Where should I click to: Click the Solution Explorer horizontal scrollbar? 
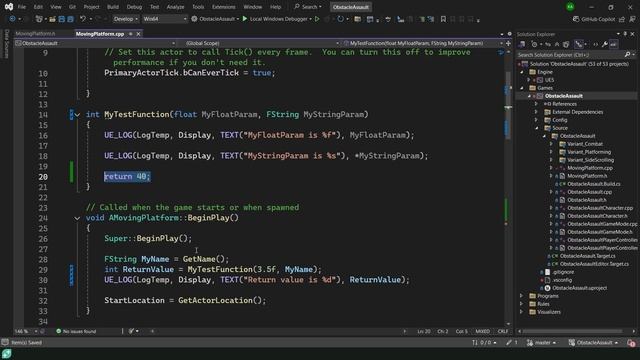tap(573, 331)
